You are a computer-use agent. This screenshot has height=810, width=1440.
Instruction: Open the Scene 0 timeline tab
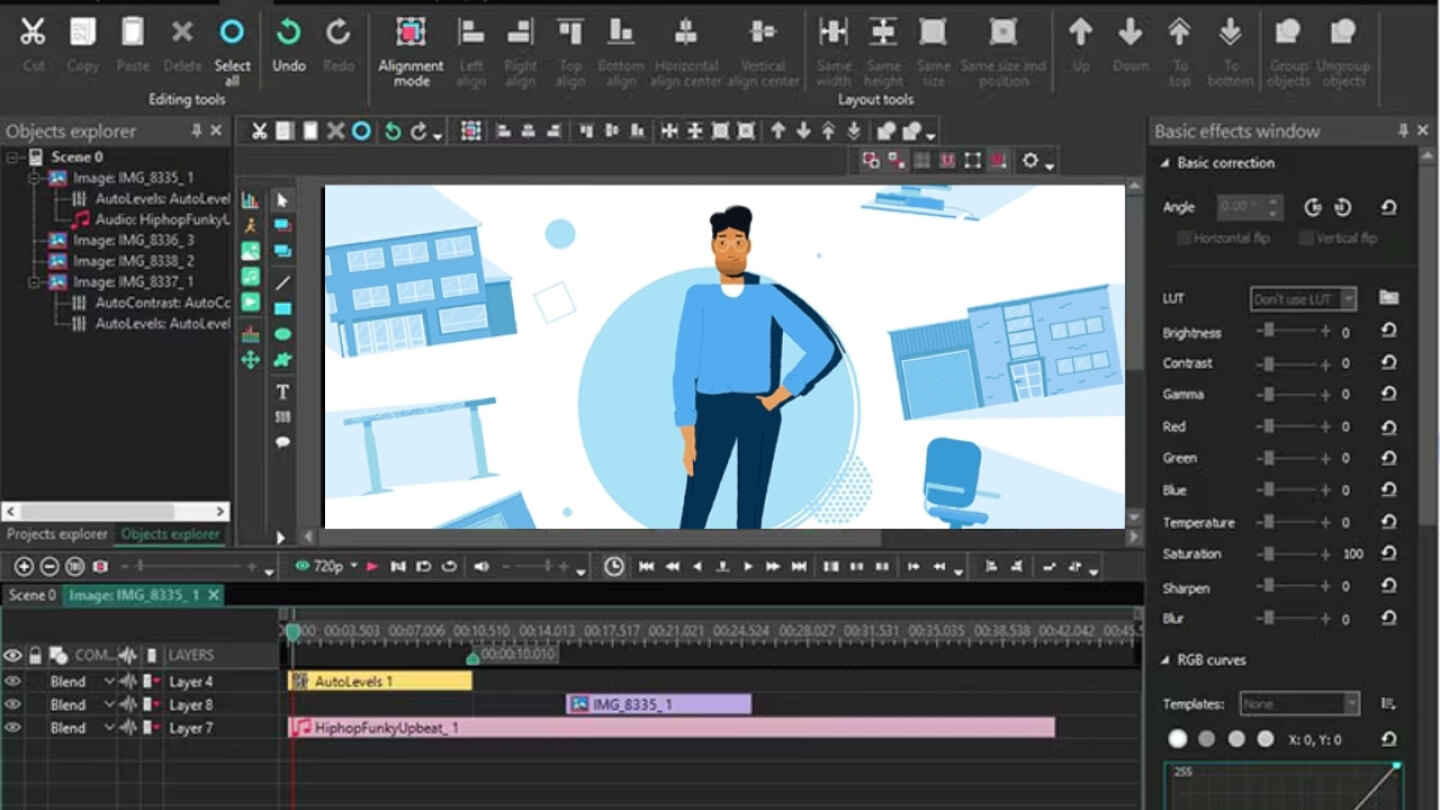click(32, 595)
